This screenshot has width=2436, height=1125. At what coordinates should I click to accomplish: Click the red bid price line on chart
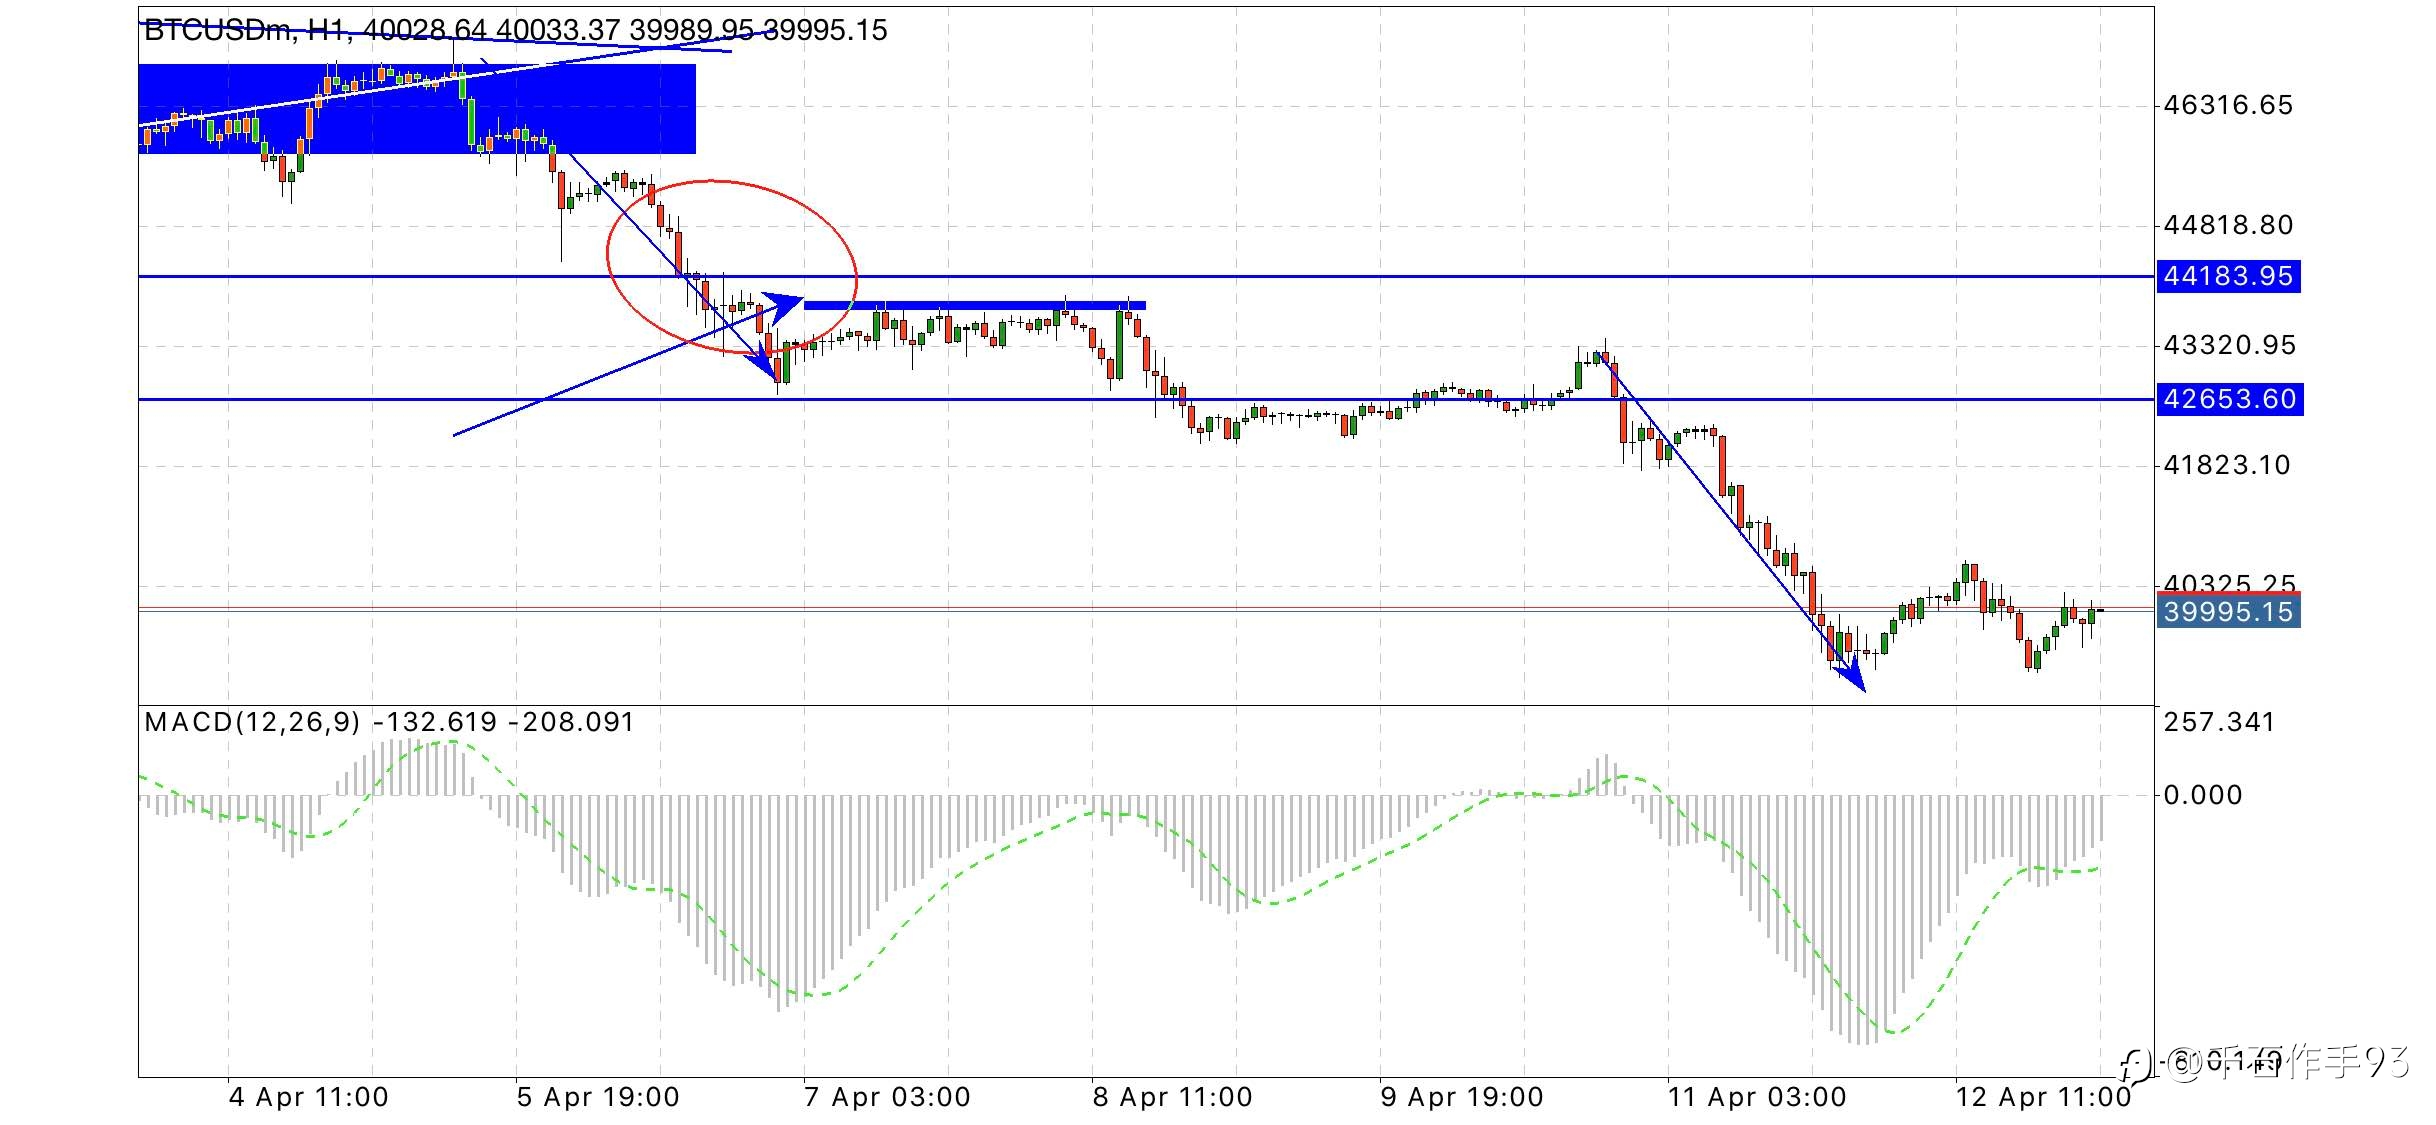(x=1146, y=606)
